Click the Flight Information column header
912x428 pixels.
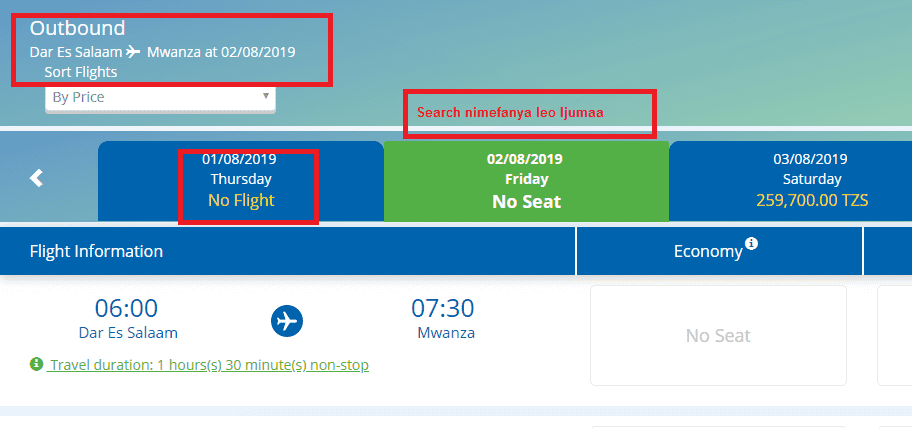(x=97, y=251)
